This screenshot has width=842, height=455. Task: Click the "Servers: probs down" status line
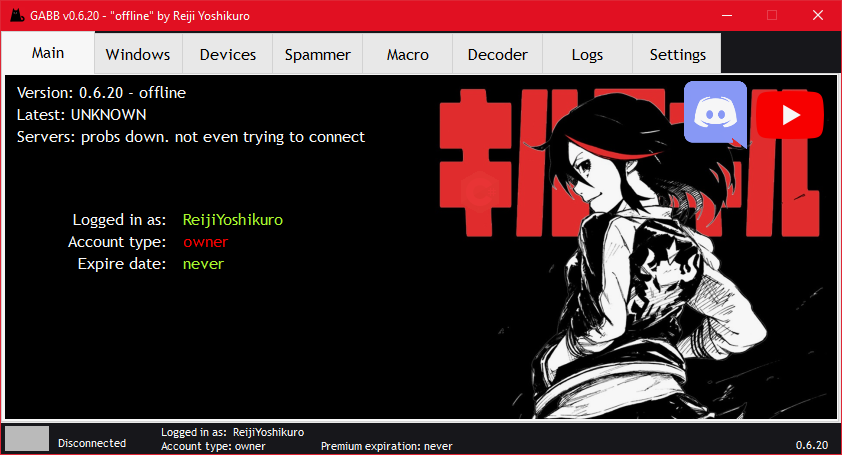click(x=191, y=137)
